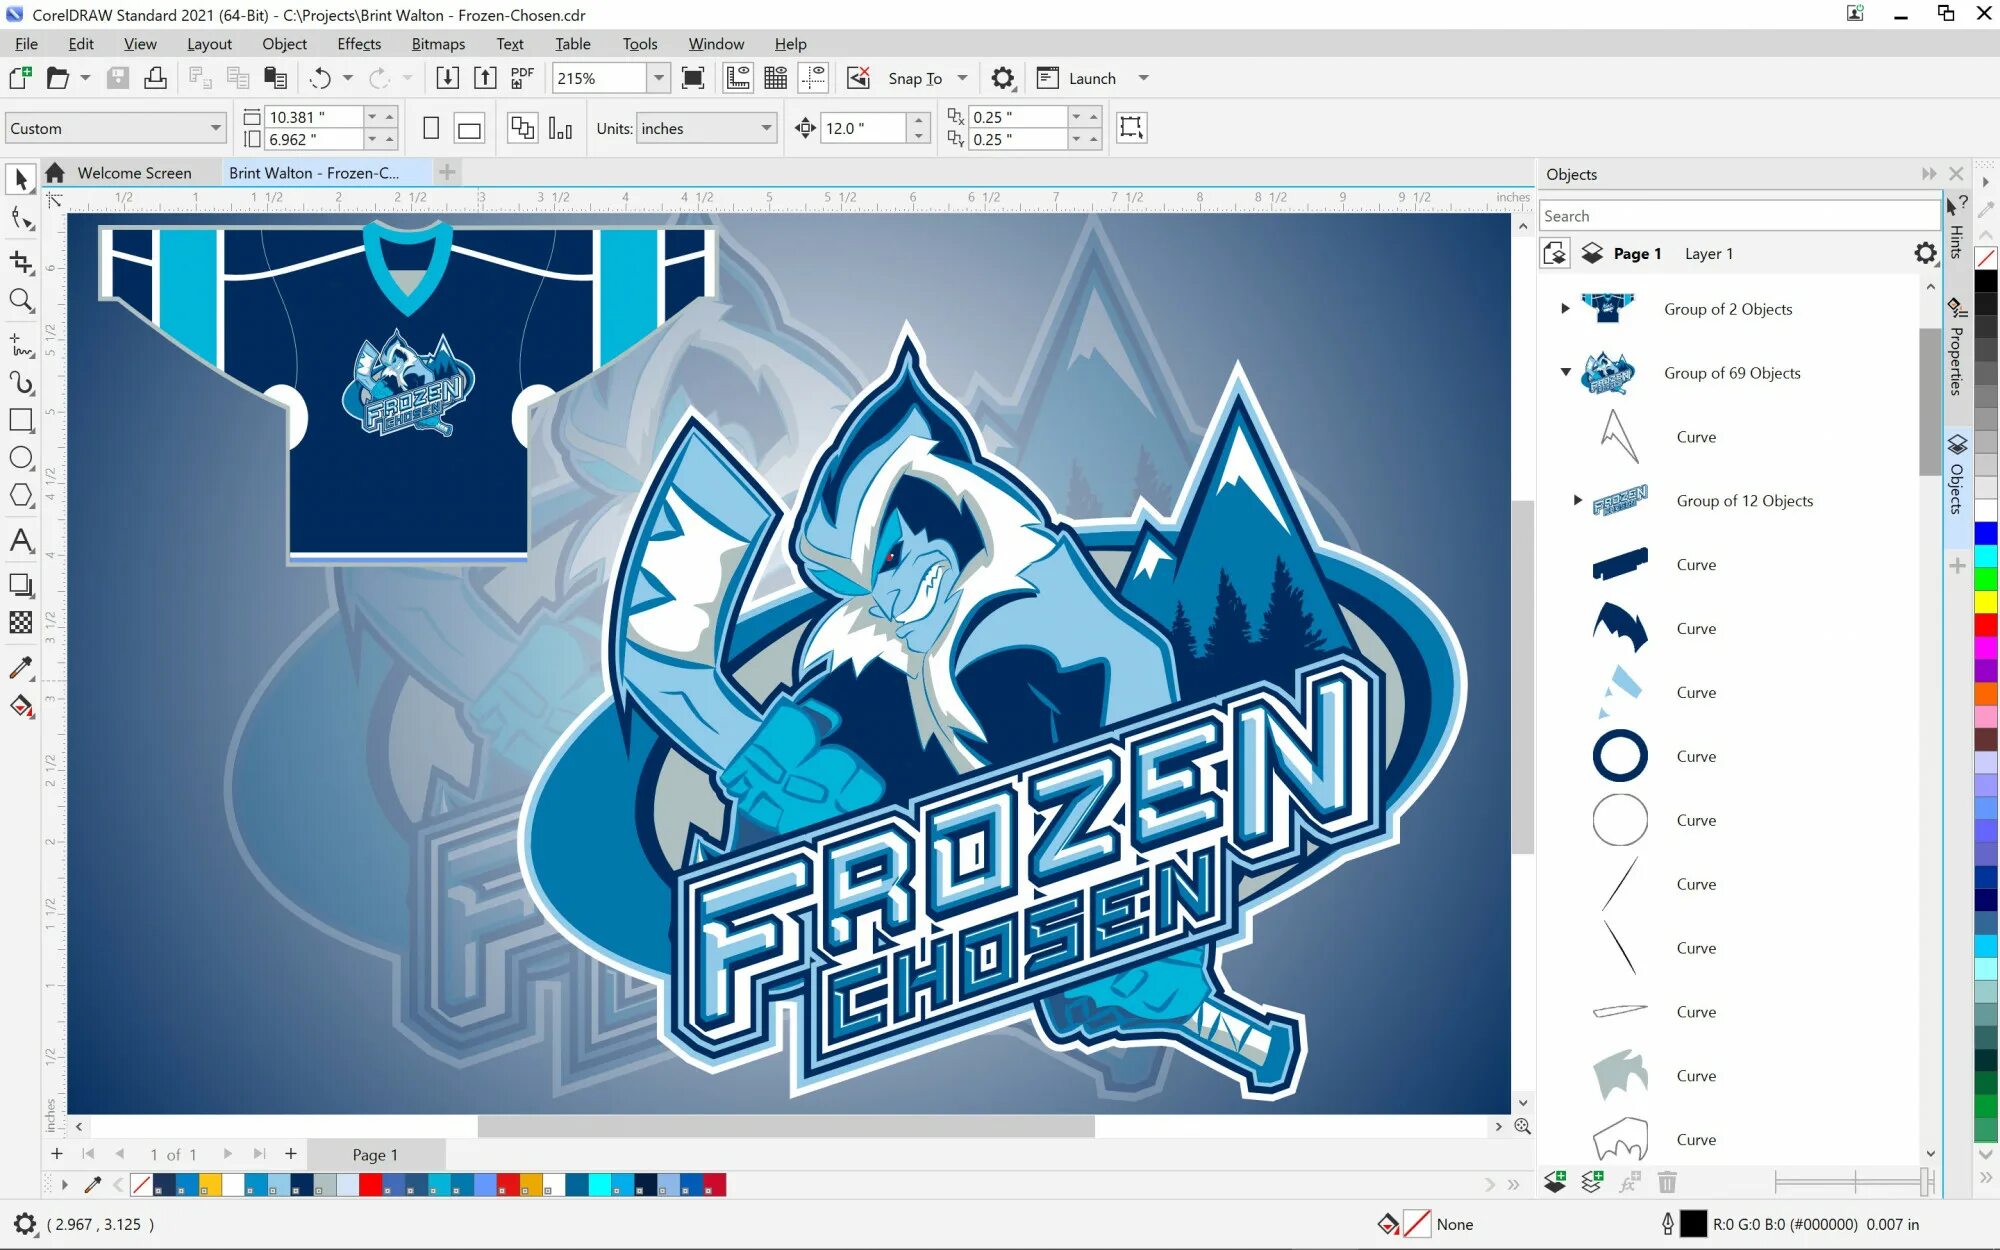2000x1250 pixels.
Task: Pick the red swatch in document palette
Action: pyautogui.click(x=369, y=1186)
